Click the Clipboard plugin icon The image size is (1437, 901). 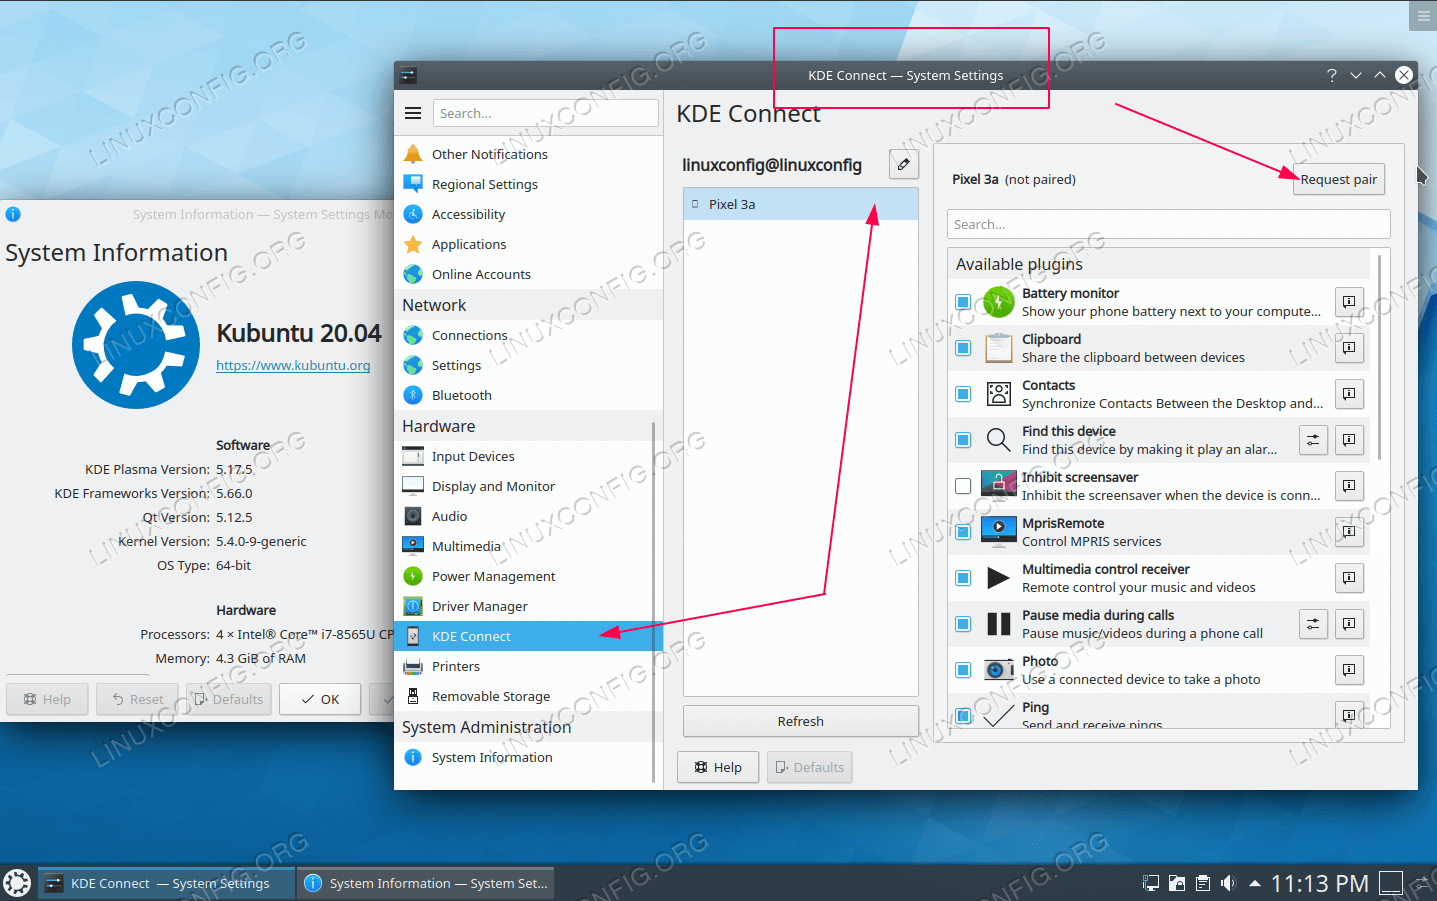(998, 347)
